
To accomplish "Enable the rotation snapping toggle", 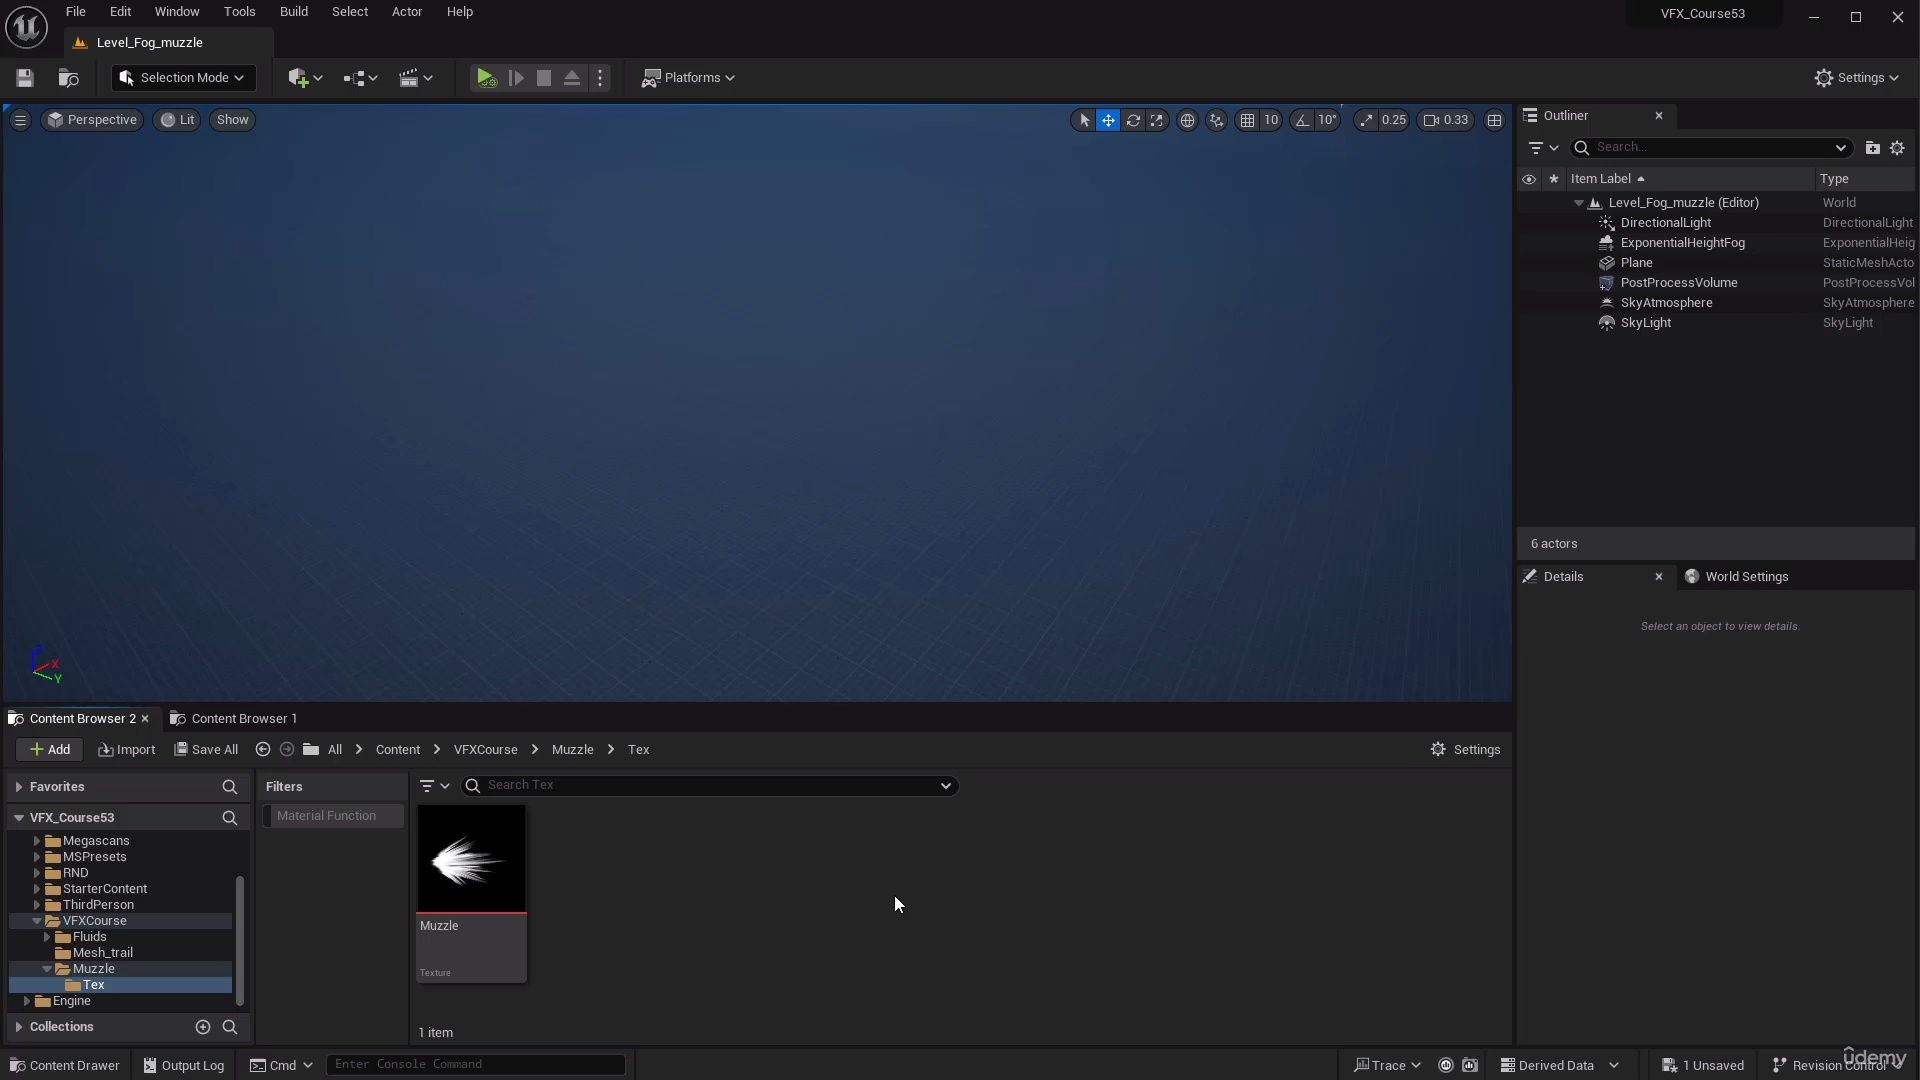I will [1301, 120].
